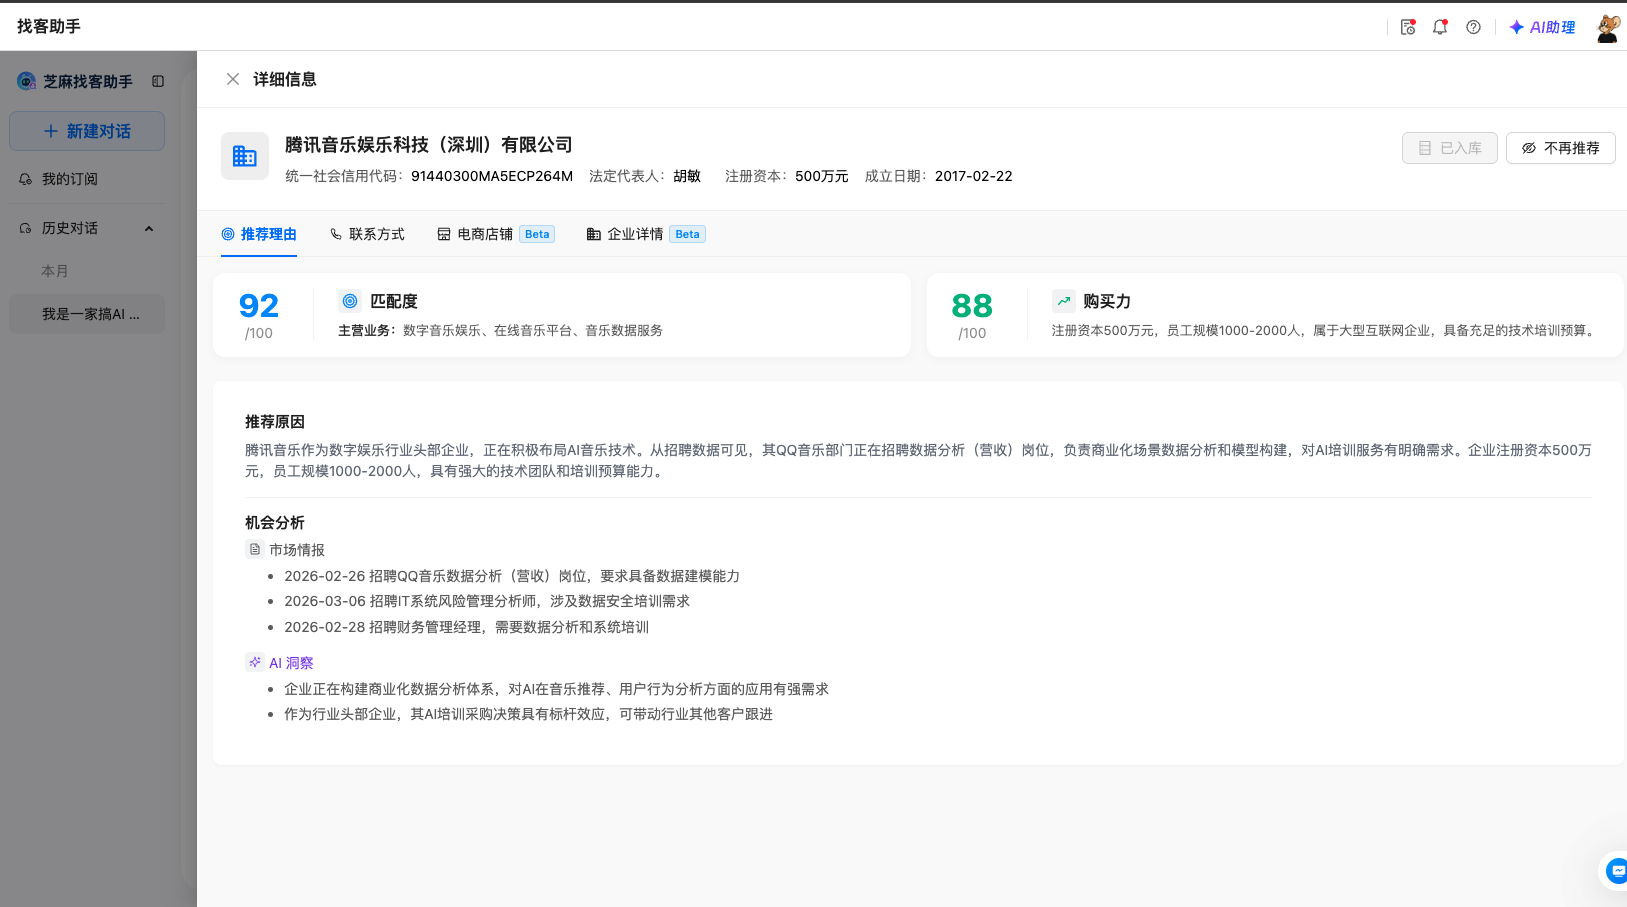Click the 机会分析 heading
The image size is (1627, 907).
275,523
